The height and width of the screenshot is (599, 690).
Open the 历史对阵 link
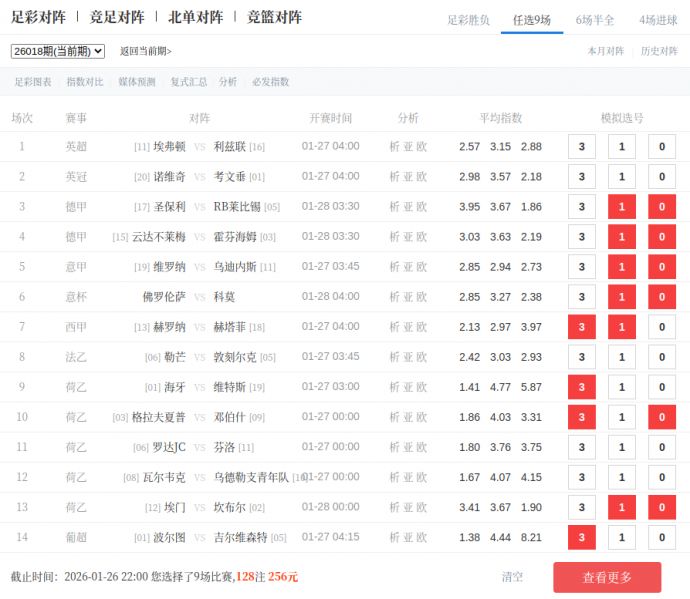click(x=659, y=51)
